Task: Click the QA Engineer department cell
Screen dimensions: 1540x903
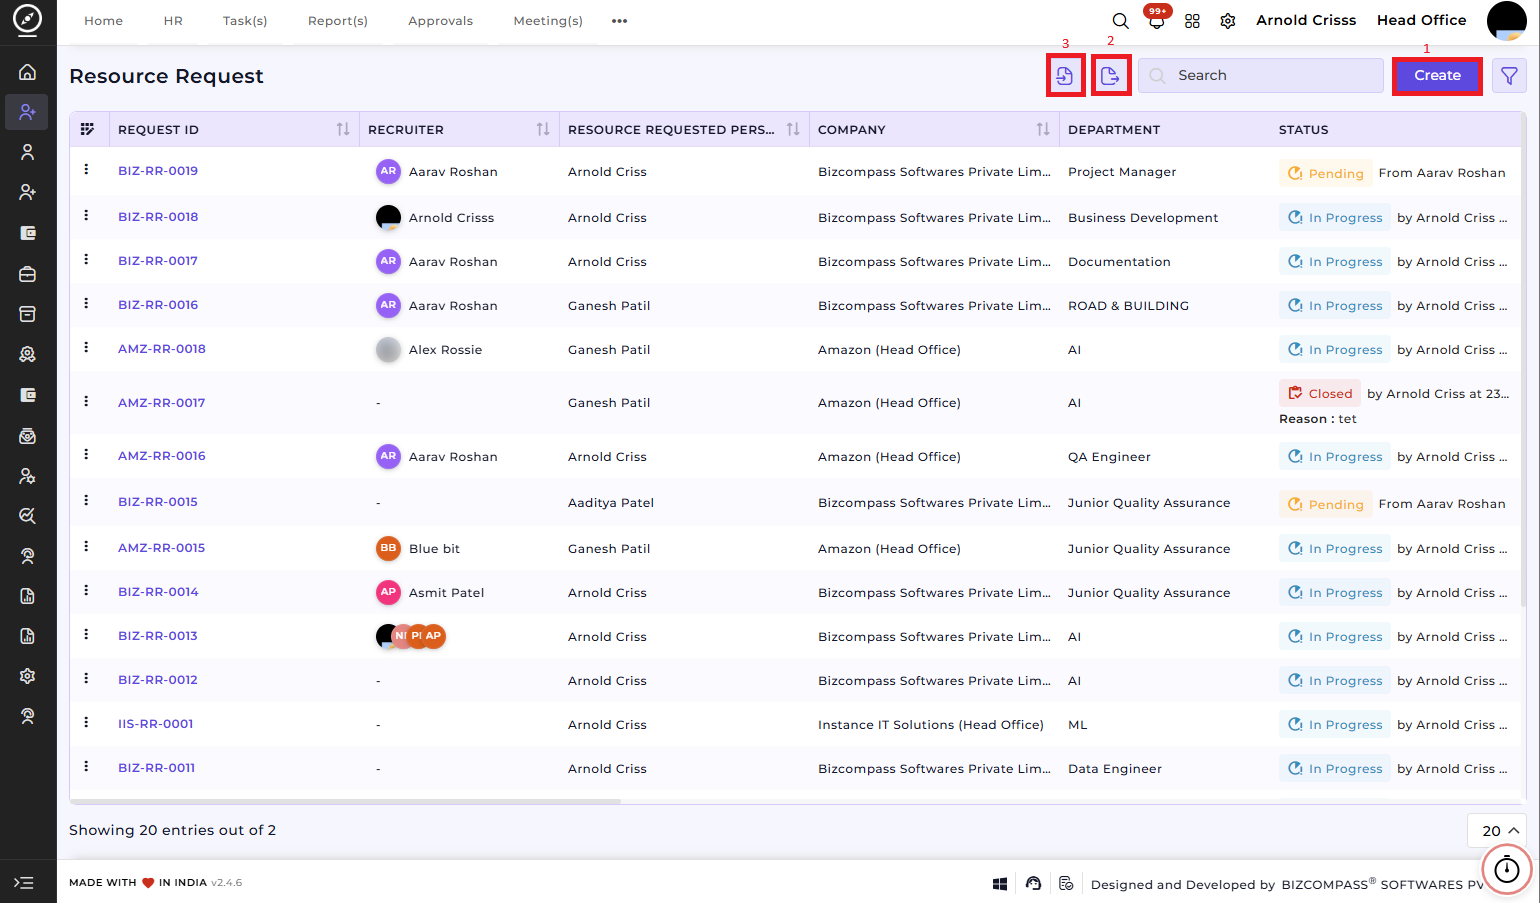Action: [1109, 457]
